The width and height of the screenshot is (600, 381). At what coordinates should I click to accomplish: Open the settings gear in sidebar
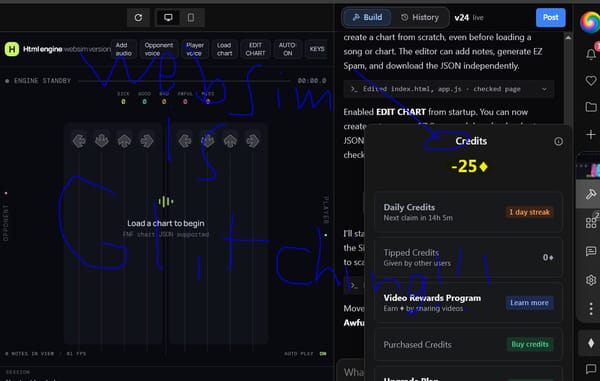(x=591, y=280)
